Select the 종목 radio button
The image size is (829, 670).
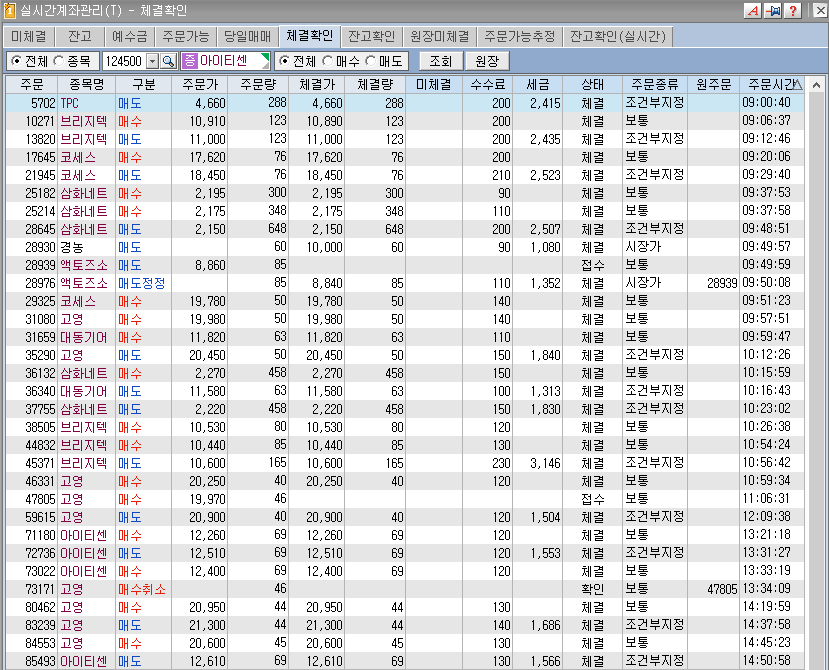pyautogui.click(x=59, y=61)
